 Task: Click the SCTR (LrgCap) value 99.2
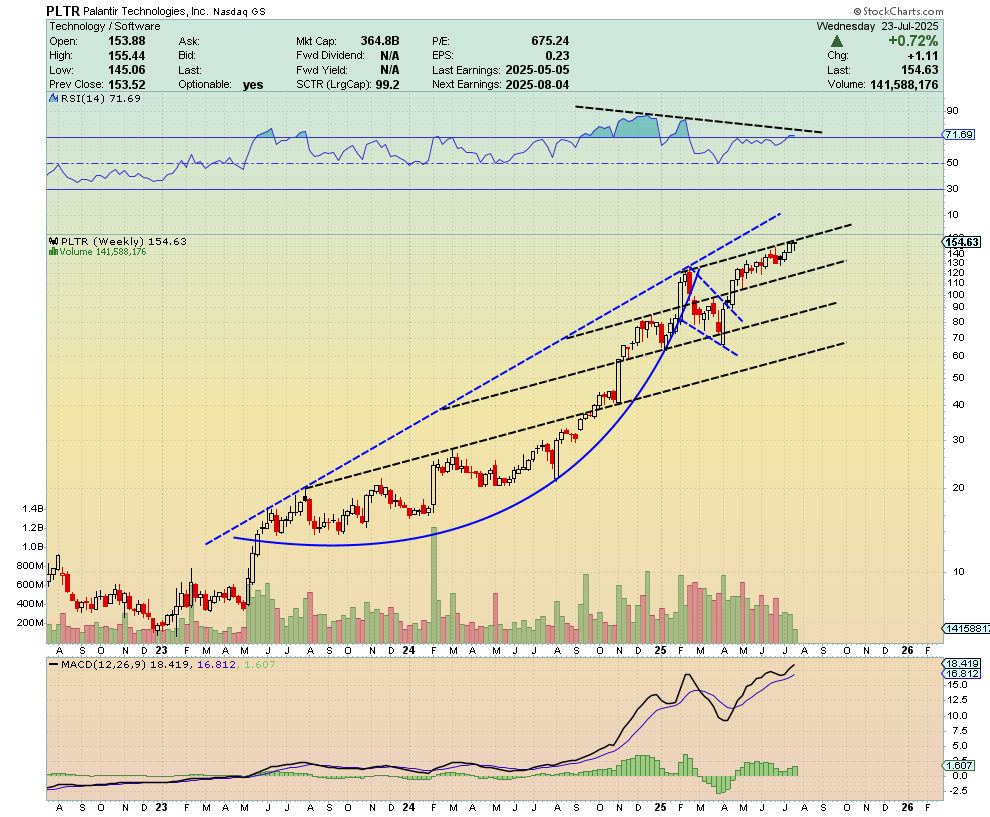(388, 85)
